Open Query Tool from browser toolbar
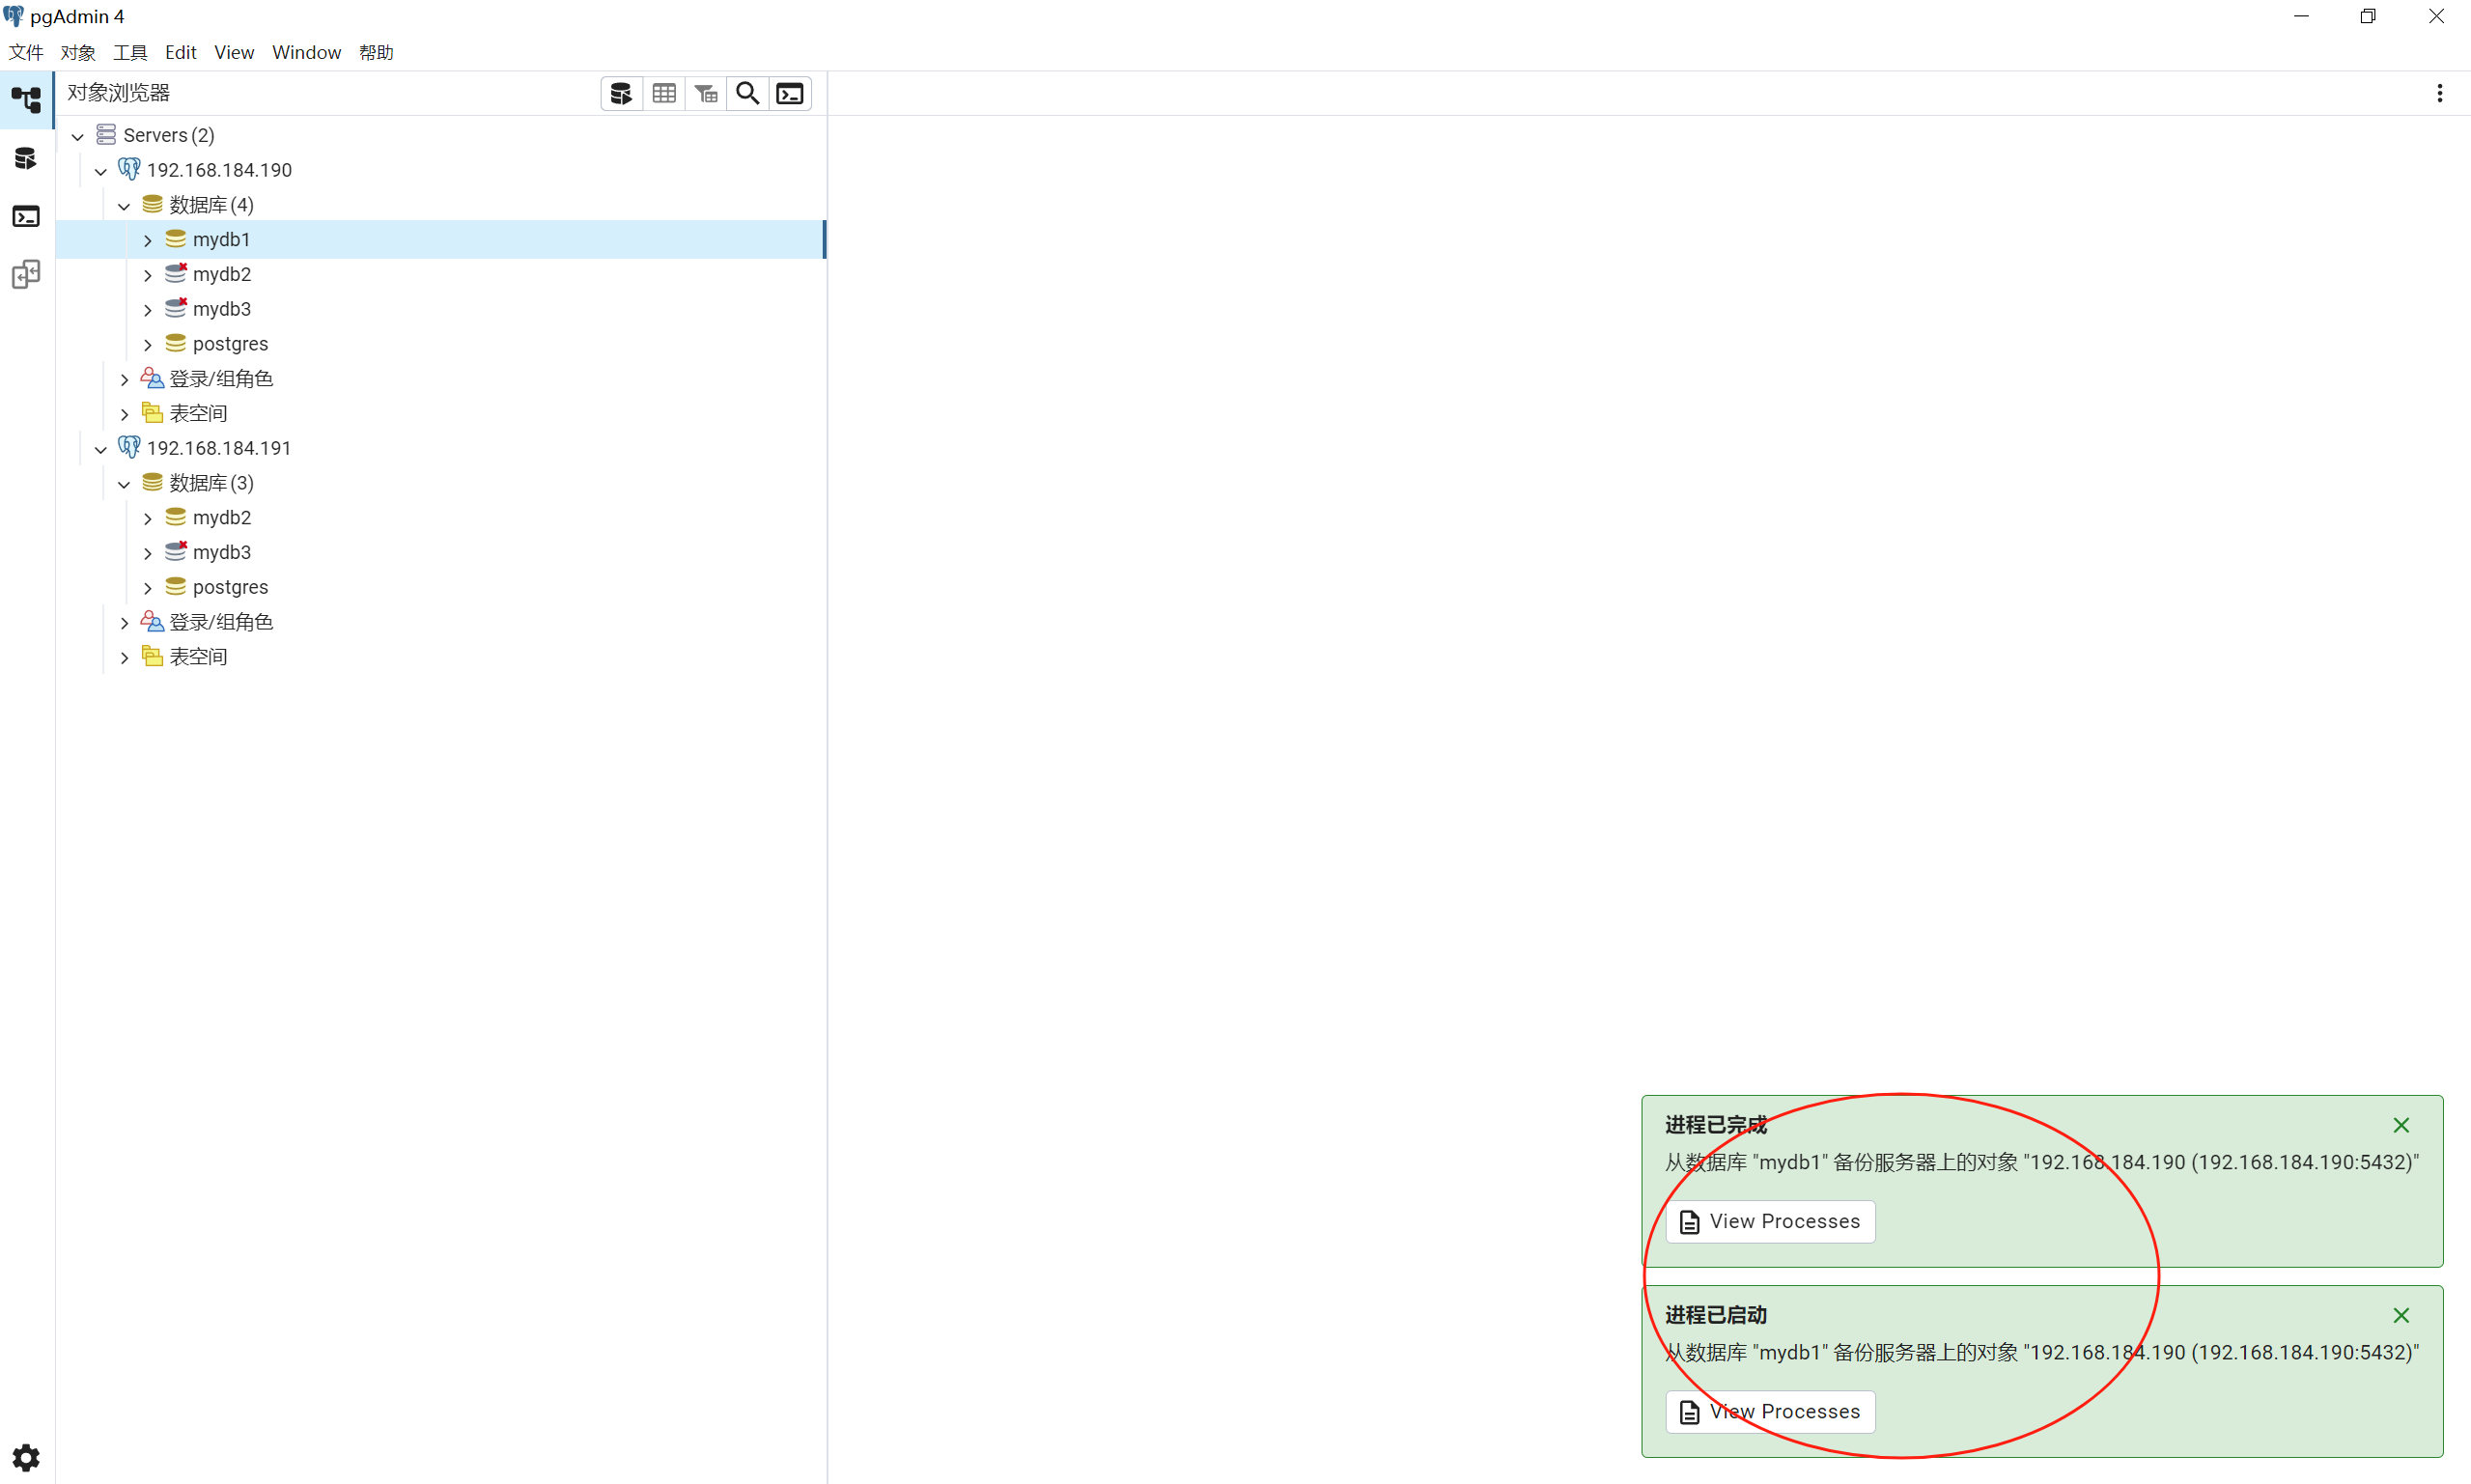The width and height of the screenshot is (2471, 1484). coord(621,93)
